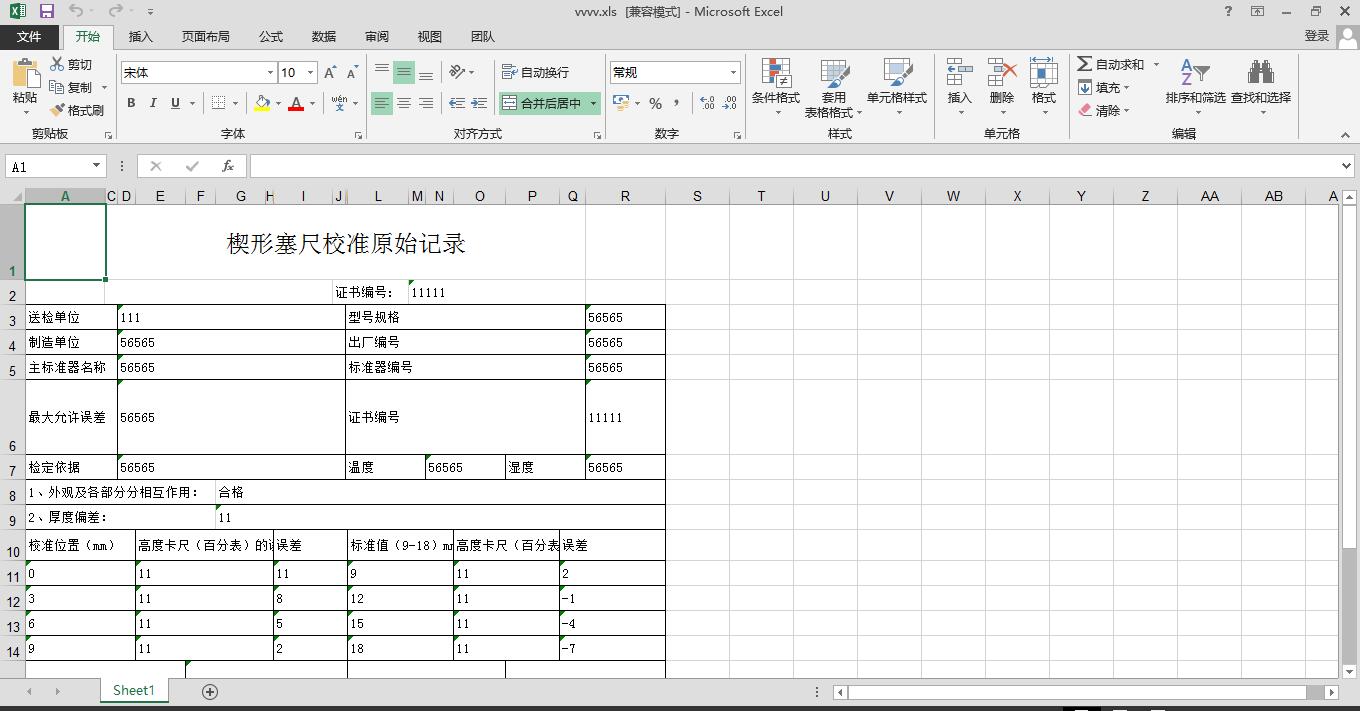Image resolution: width=1360 pixels, height=711 pixels.
Task: Switch to the Insert (插入) ribbon tab
Action: pos(141,36)
